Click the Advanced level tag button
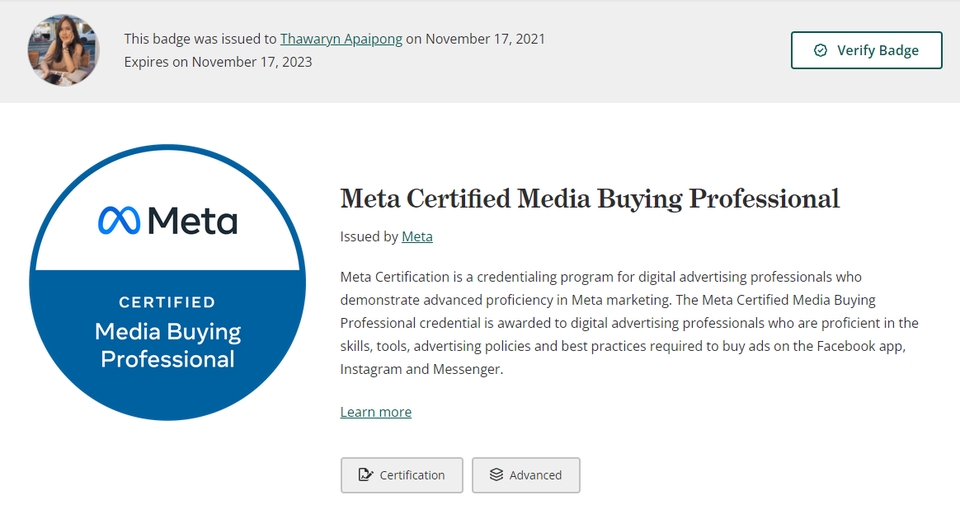Screen dimensions: 960x514 pos(526,475)
